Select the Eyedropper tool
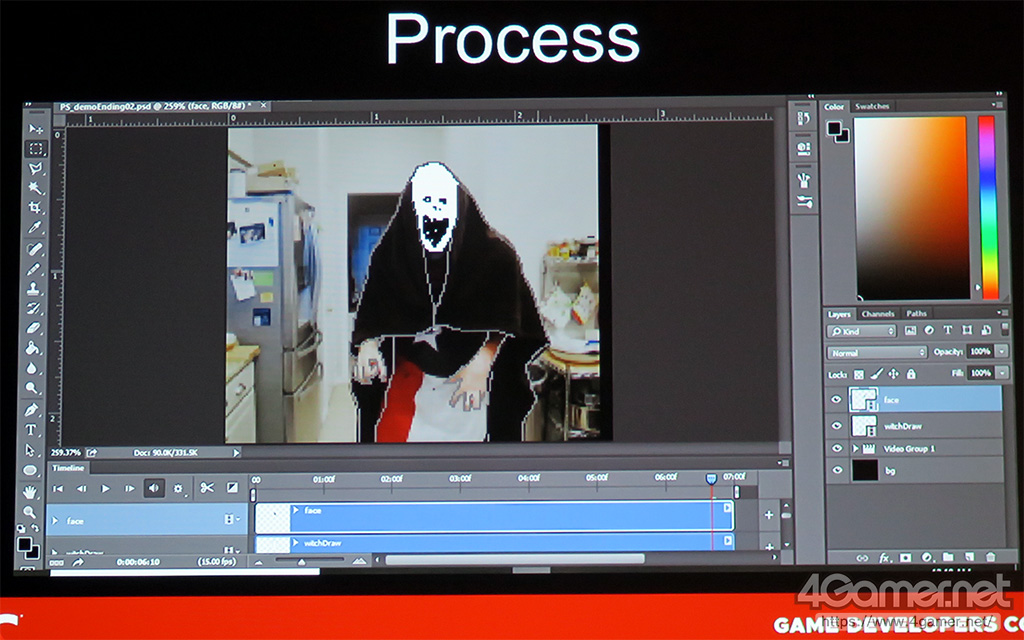1024x640 pixels. point(35,227)
